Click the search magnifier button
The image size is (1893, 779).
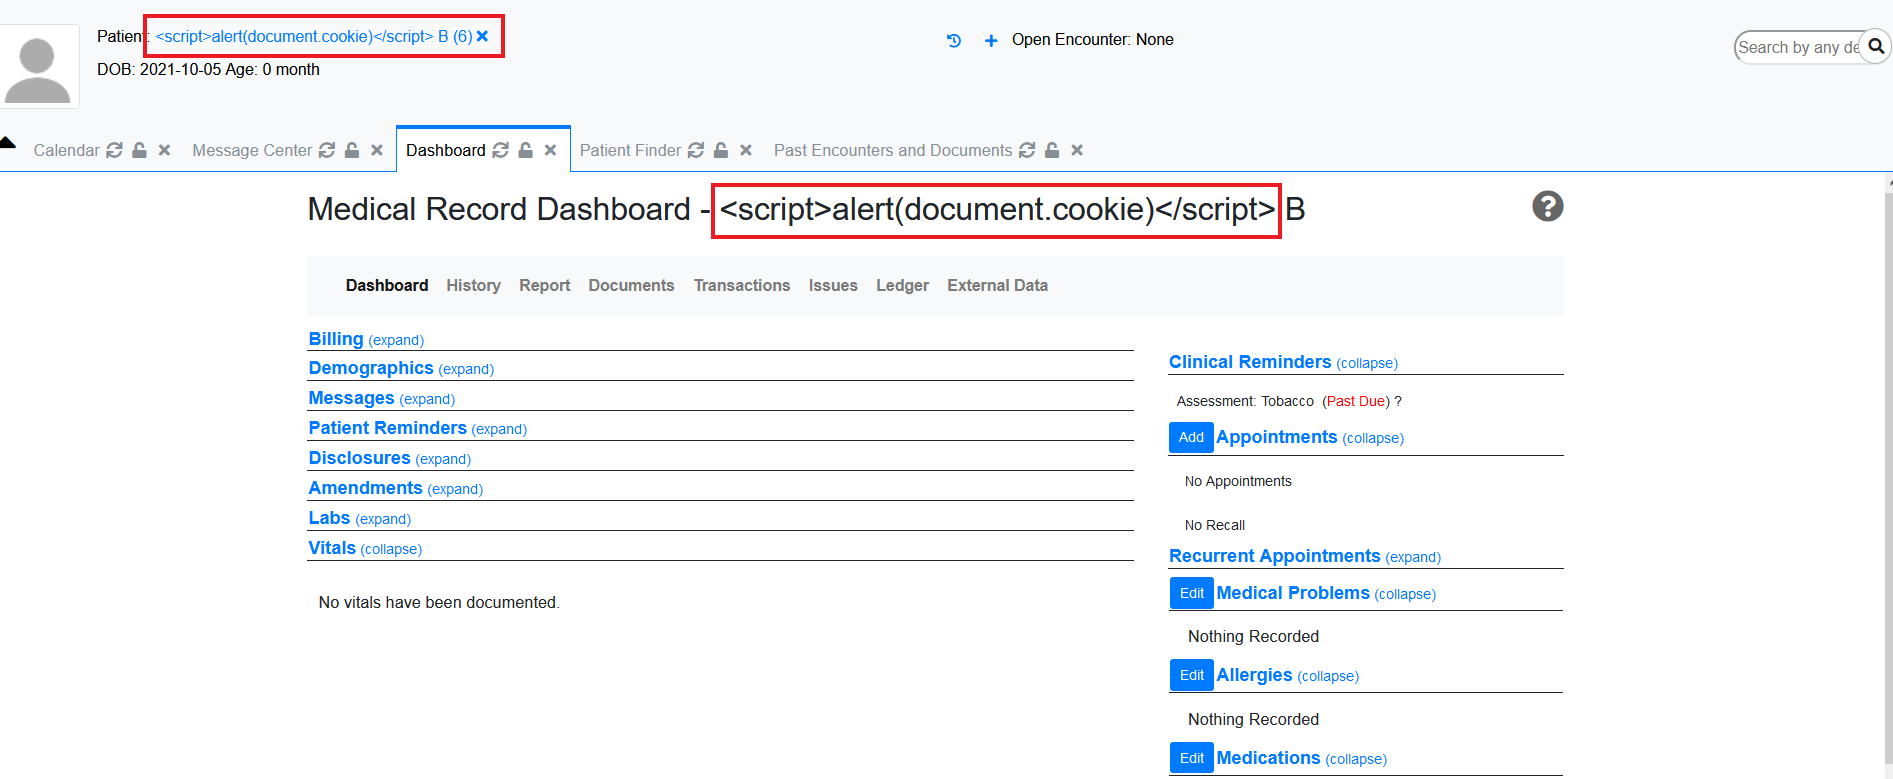coord(1876,46)
